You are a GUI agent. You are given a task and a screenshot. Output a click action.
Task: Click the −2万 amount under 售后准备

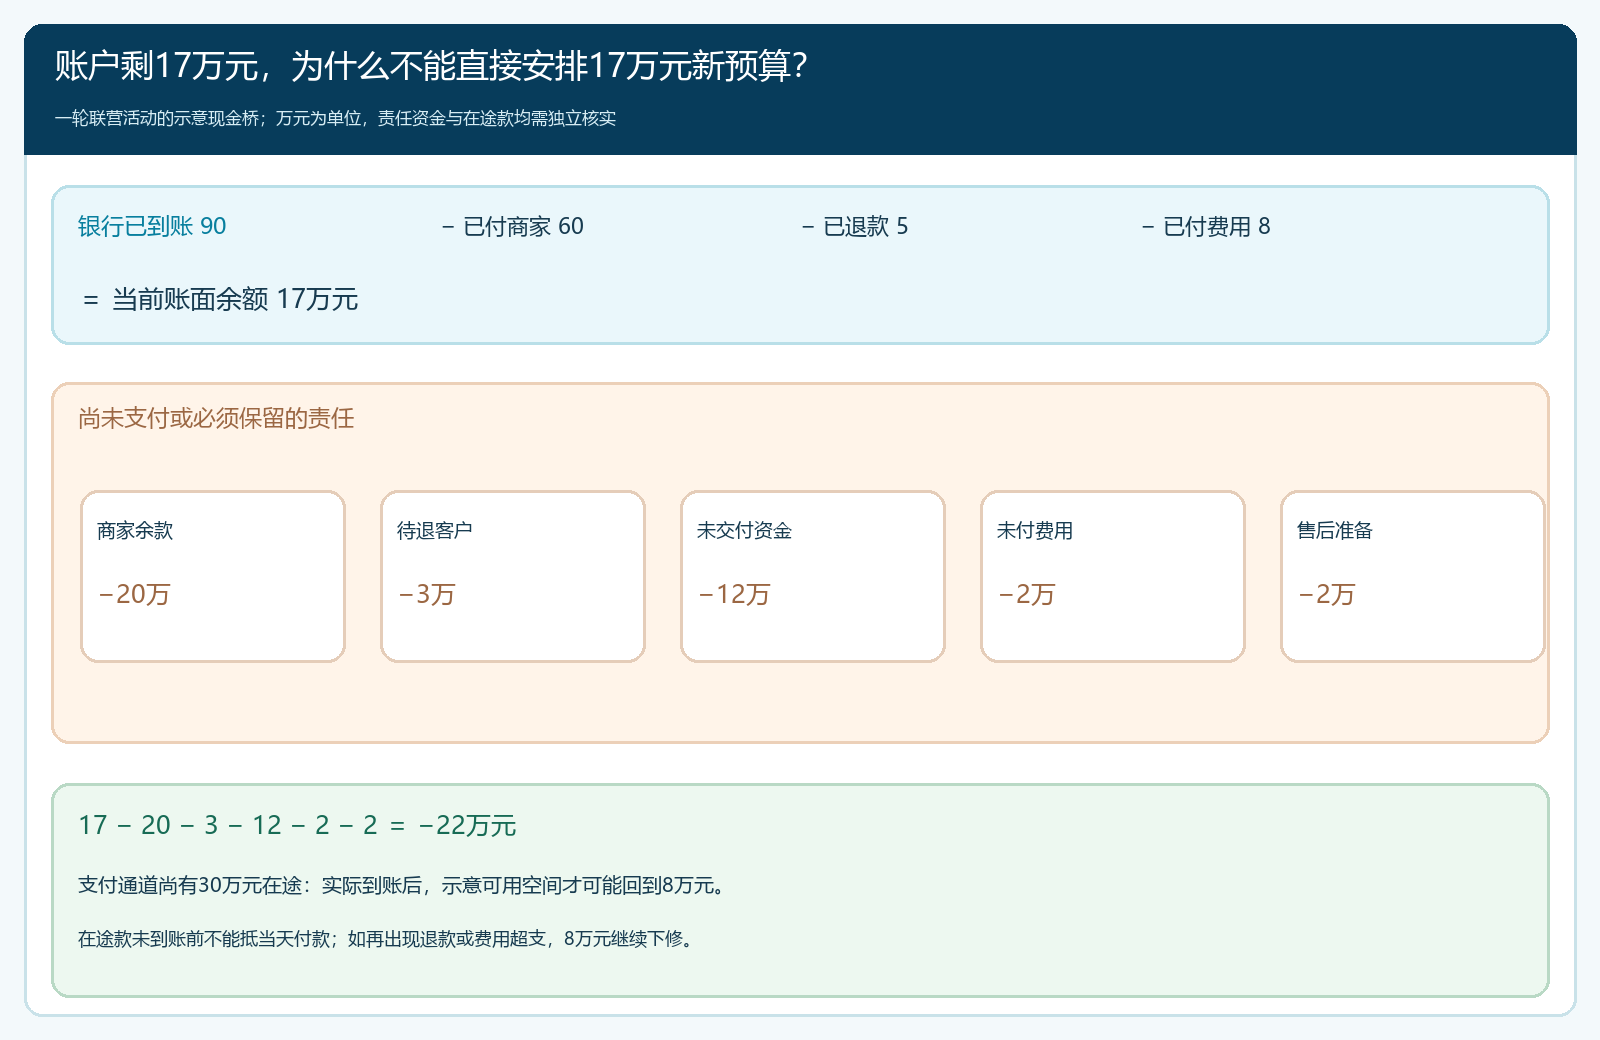click(x=1326, y=594)
